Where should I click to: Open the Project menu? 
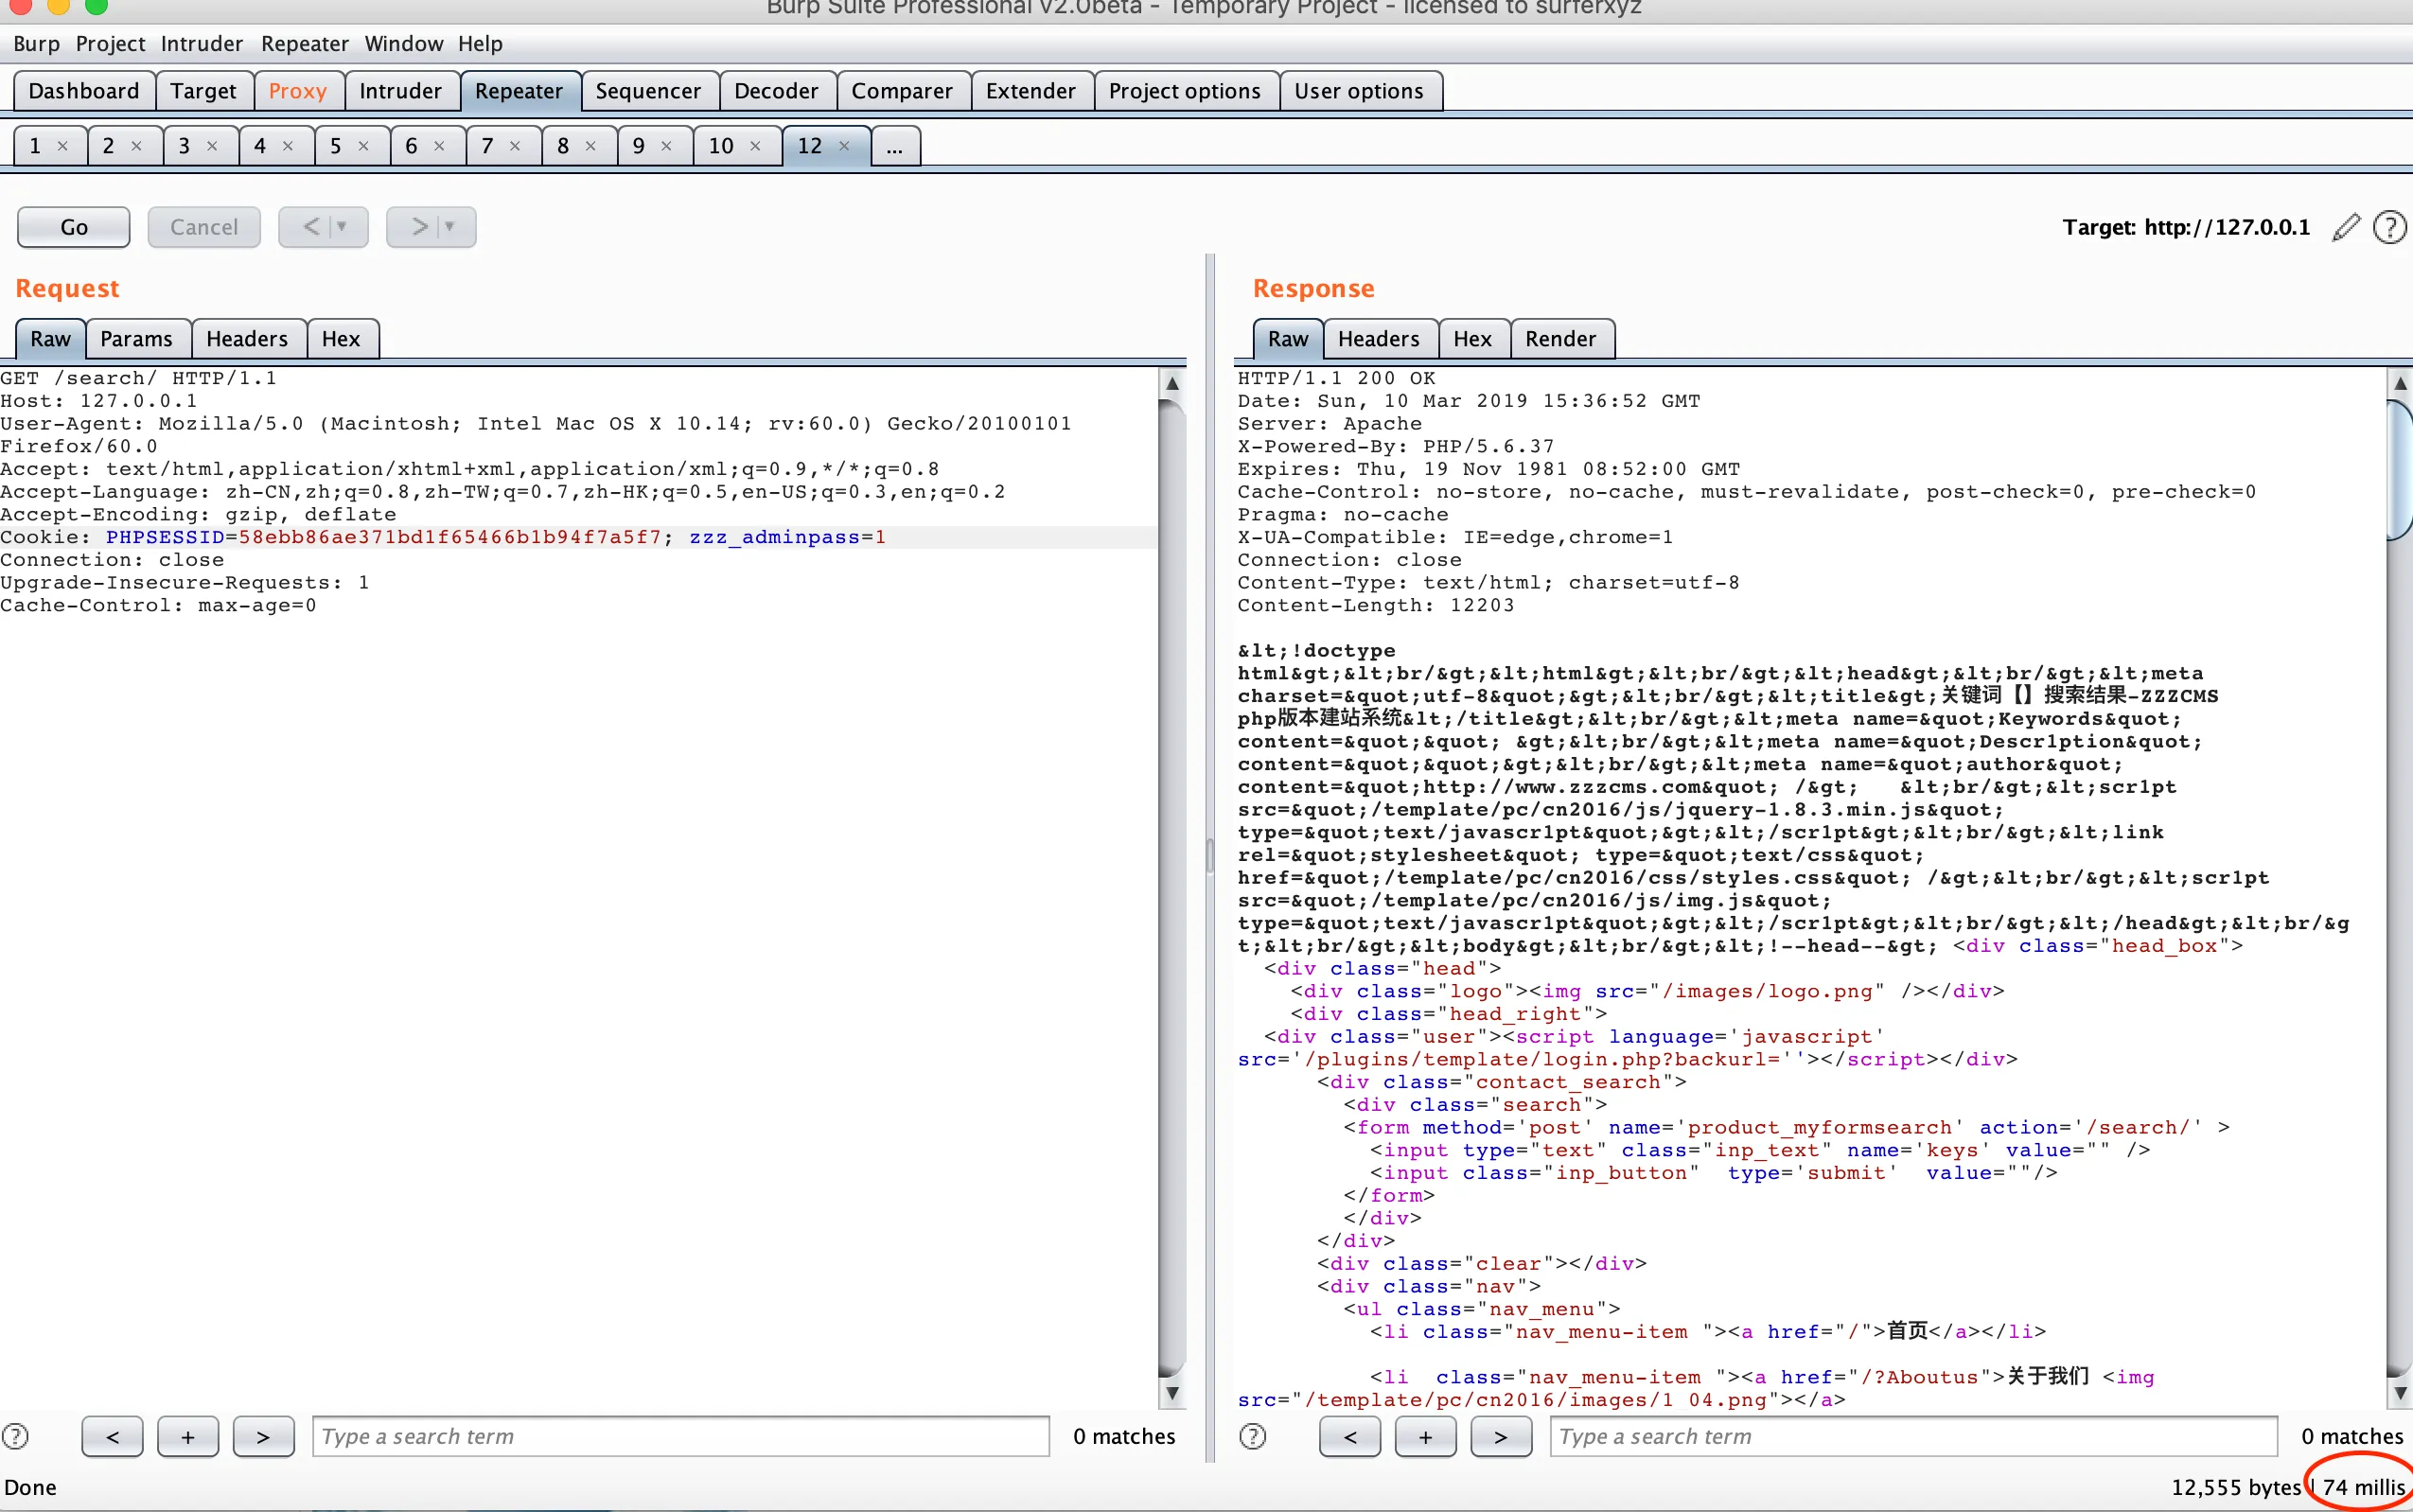point(110,44)
